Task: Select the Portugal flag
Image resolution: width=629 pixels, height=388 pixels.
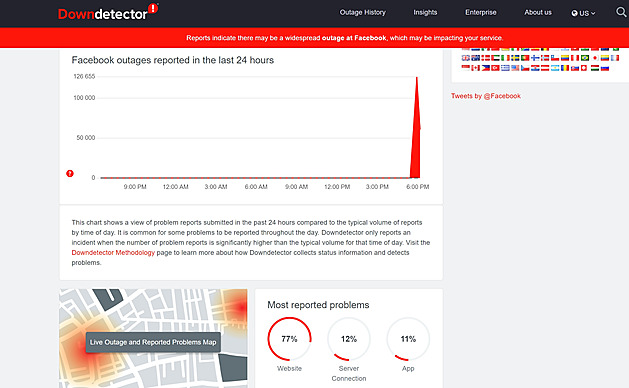Action: (x=525, y=58)
